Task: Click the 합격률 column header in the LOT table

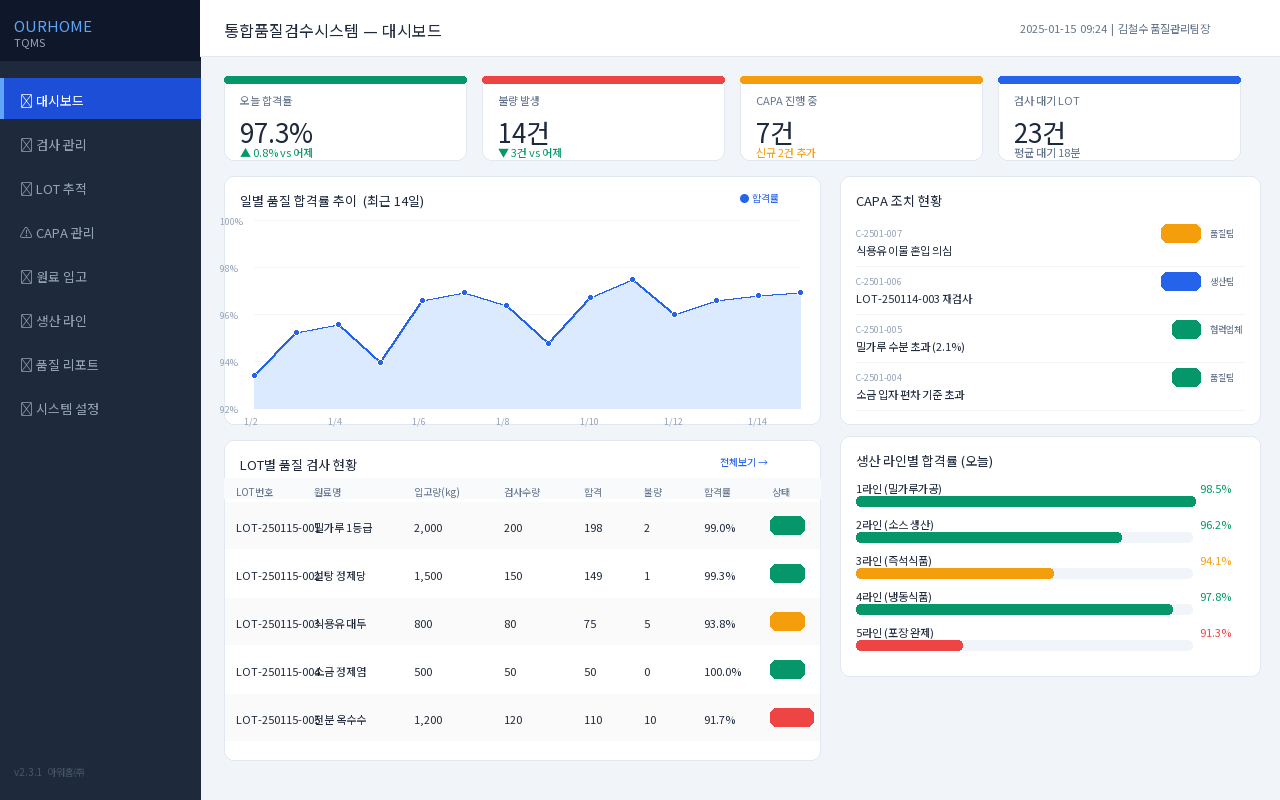Action: tap(717, 492)
